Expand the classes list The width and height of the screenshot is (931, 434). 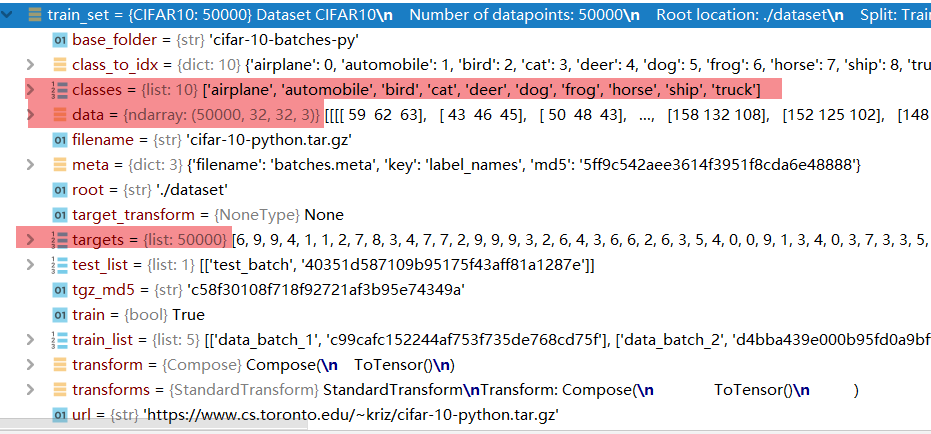[x=30, y=90]
